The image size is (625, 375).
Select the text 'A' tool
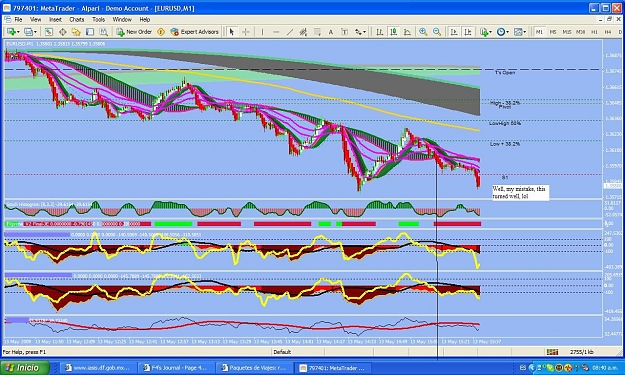[x=330, y=32]
